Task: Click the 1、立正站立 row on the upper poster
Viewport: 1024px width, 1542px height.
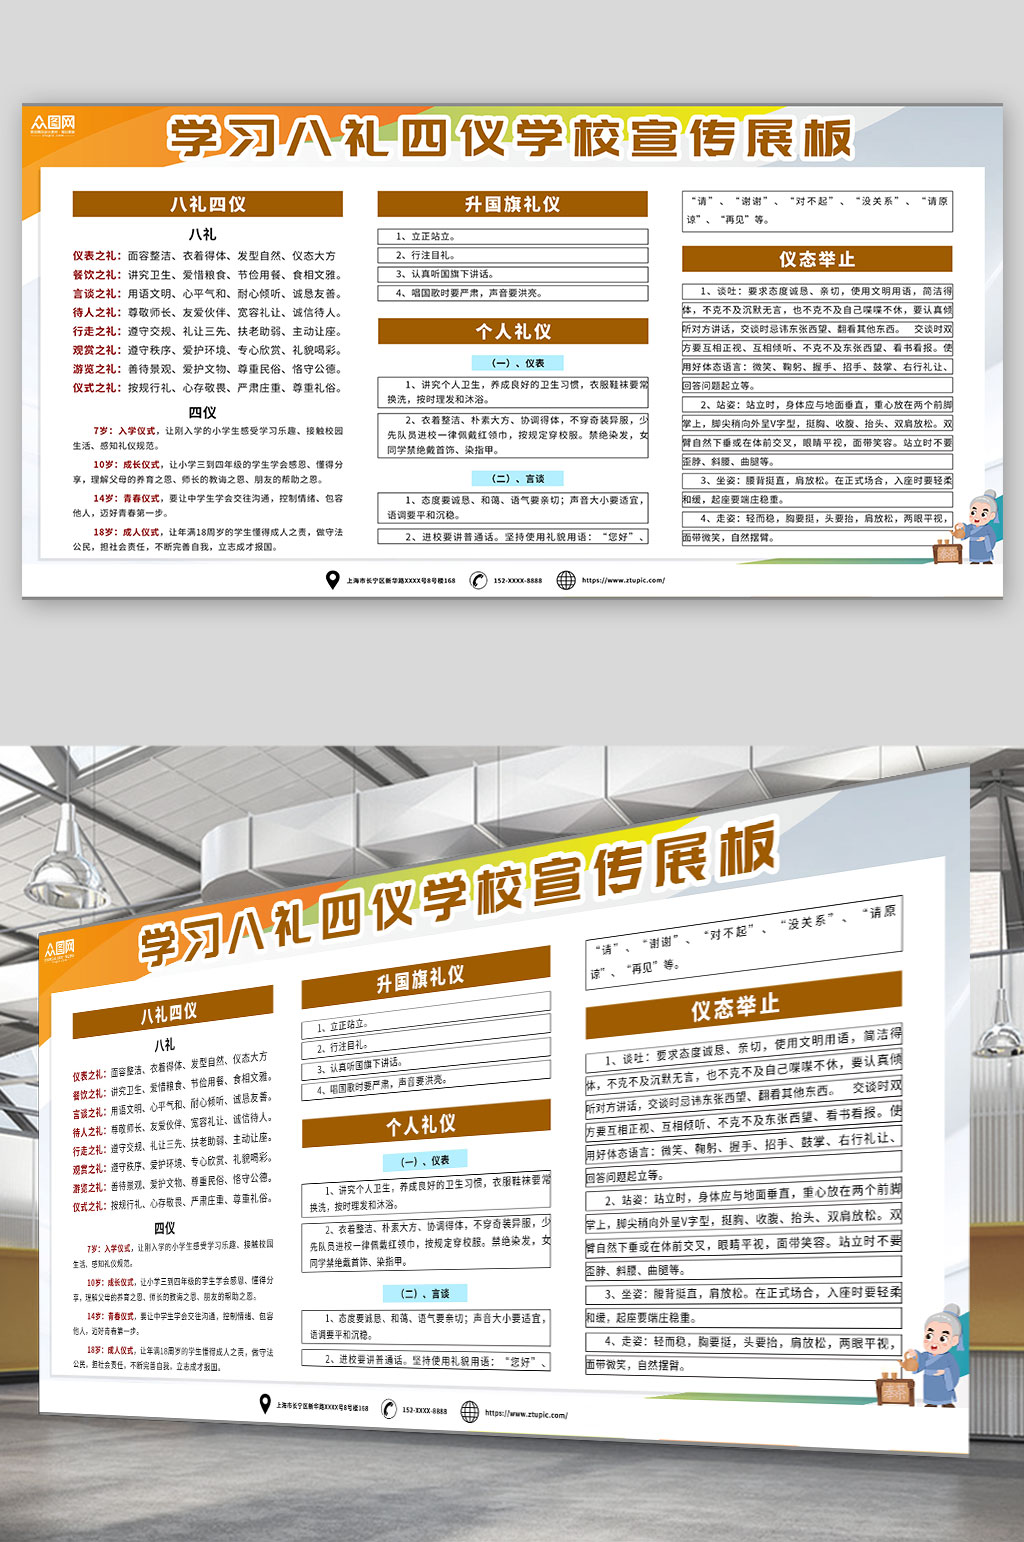Action: point(512,237)
